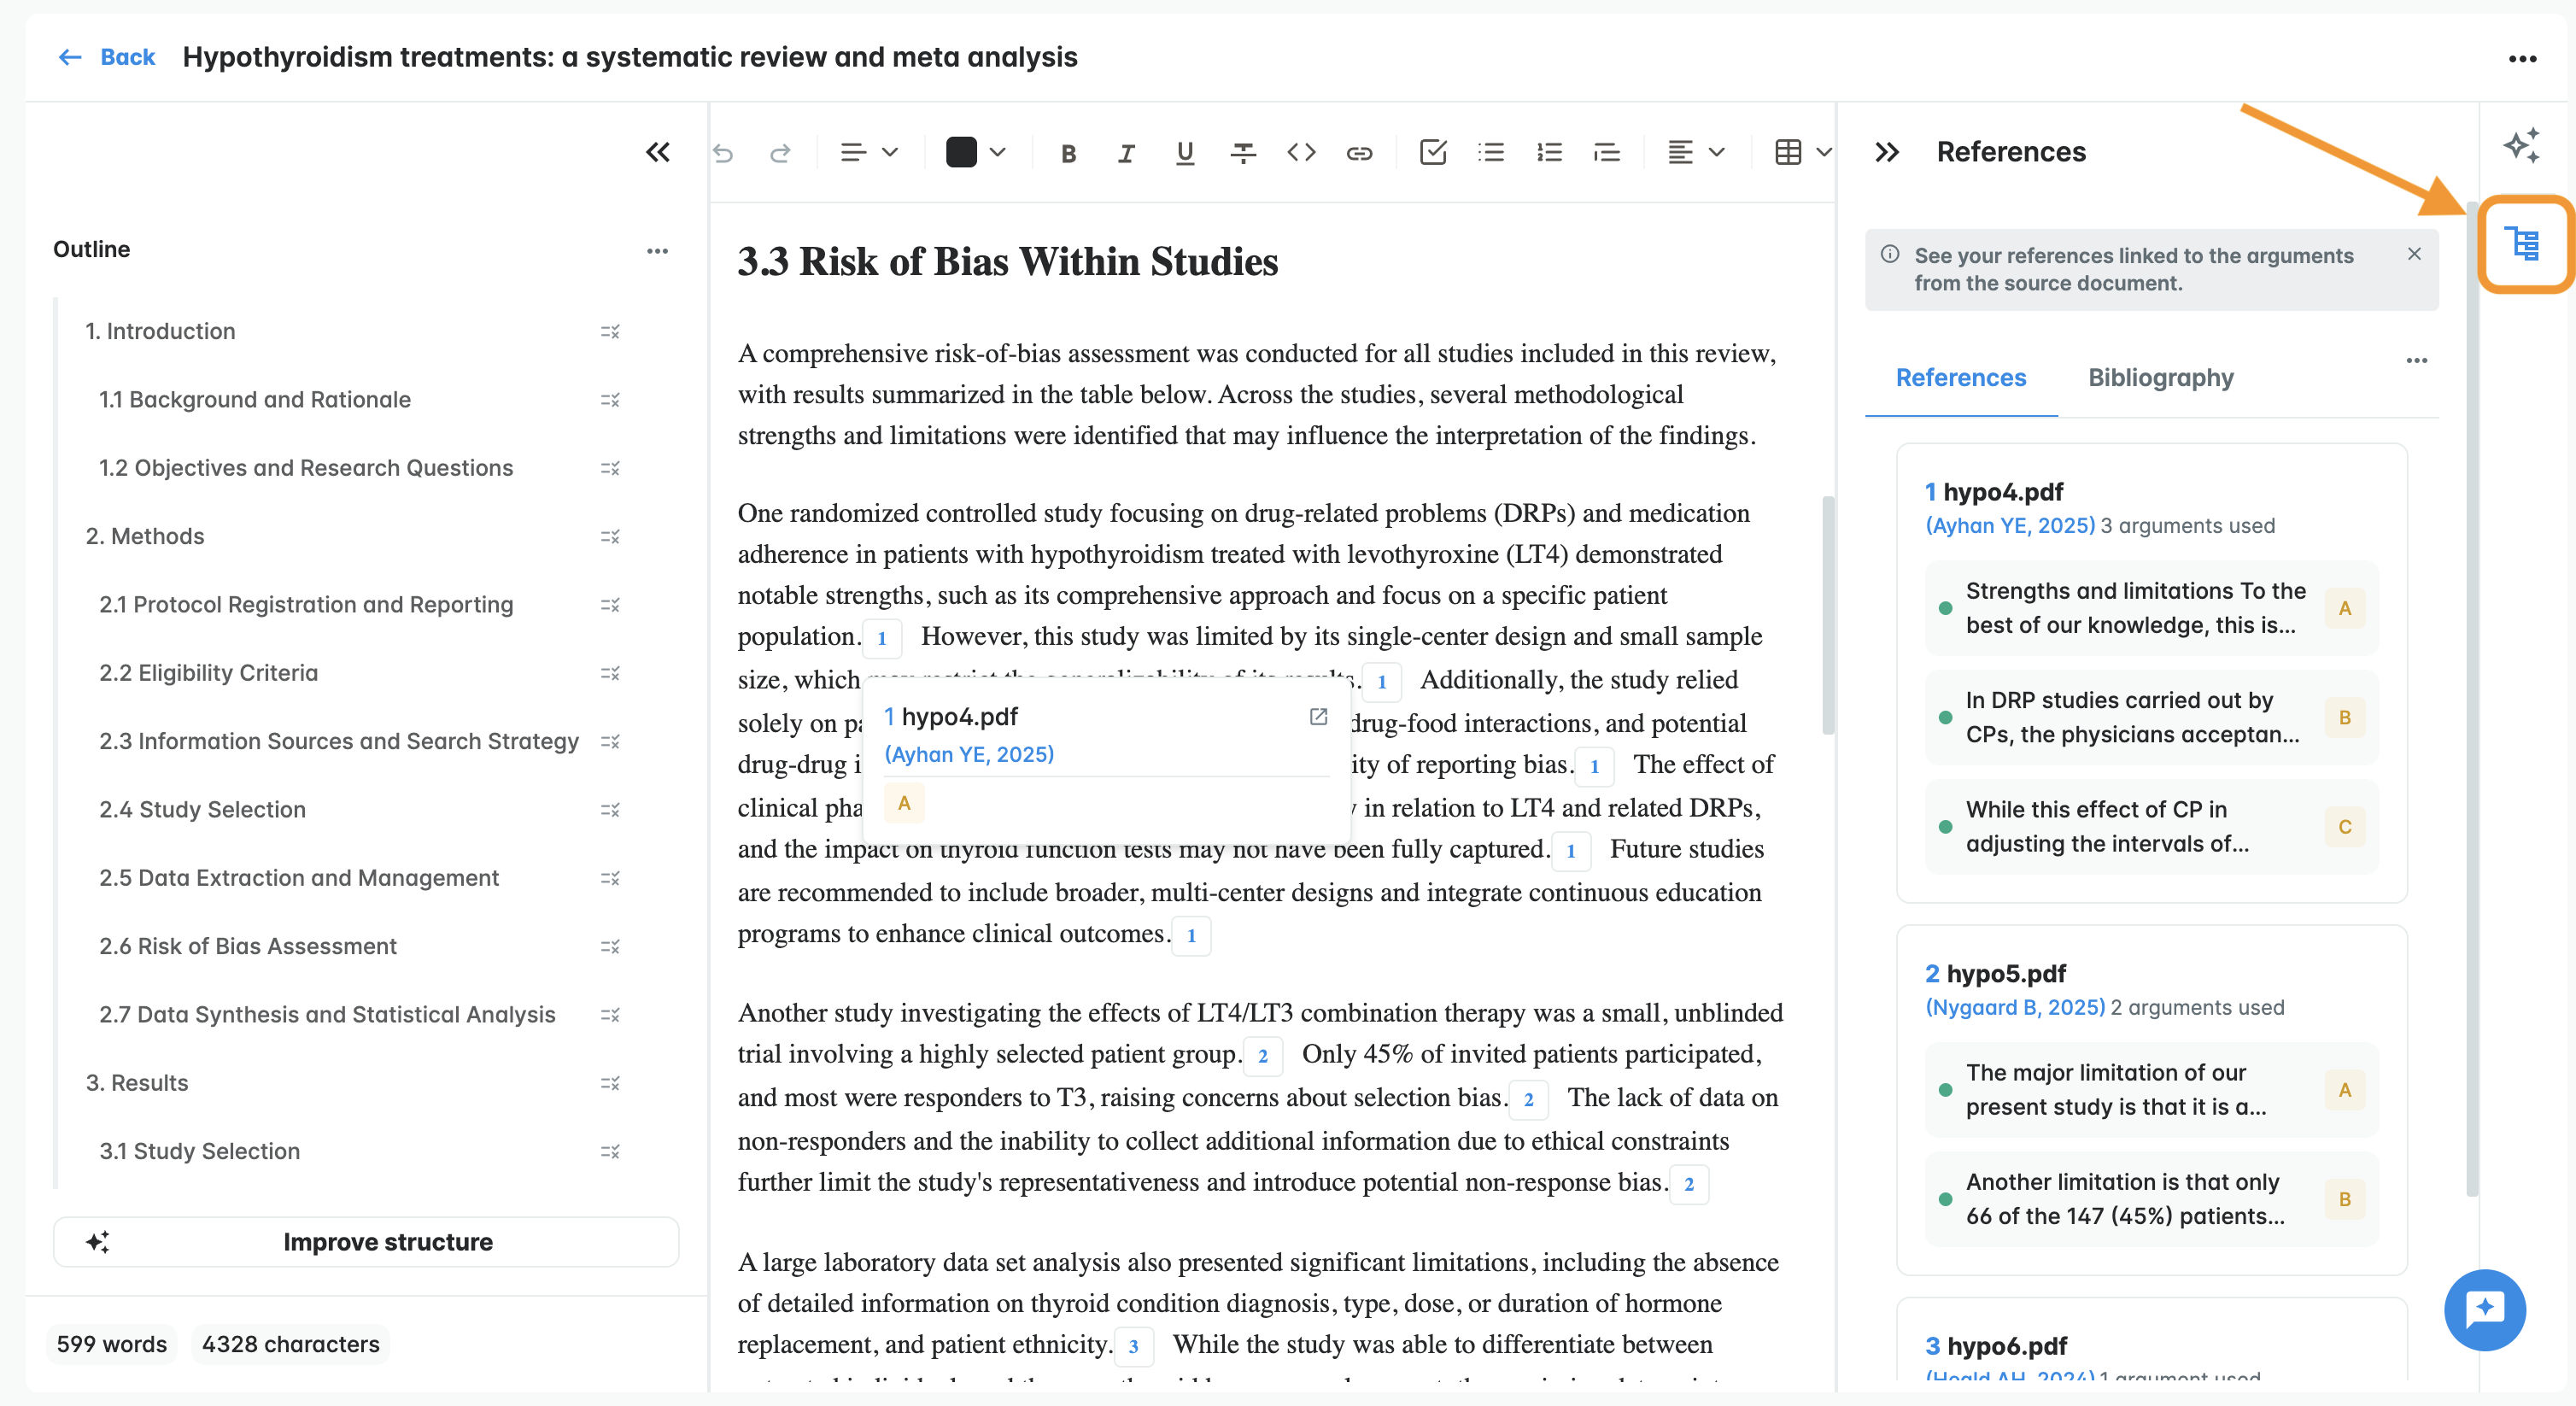Insert a hyperlink
The width and height of the screenshot is (2576, 1406).
pyautogui.click(x=1358, y=153)
